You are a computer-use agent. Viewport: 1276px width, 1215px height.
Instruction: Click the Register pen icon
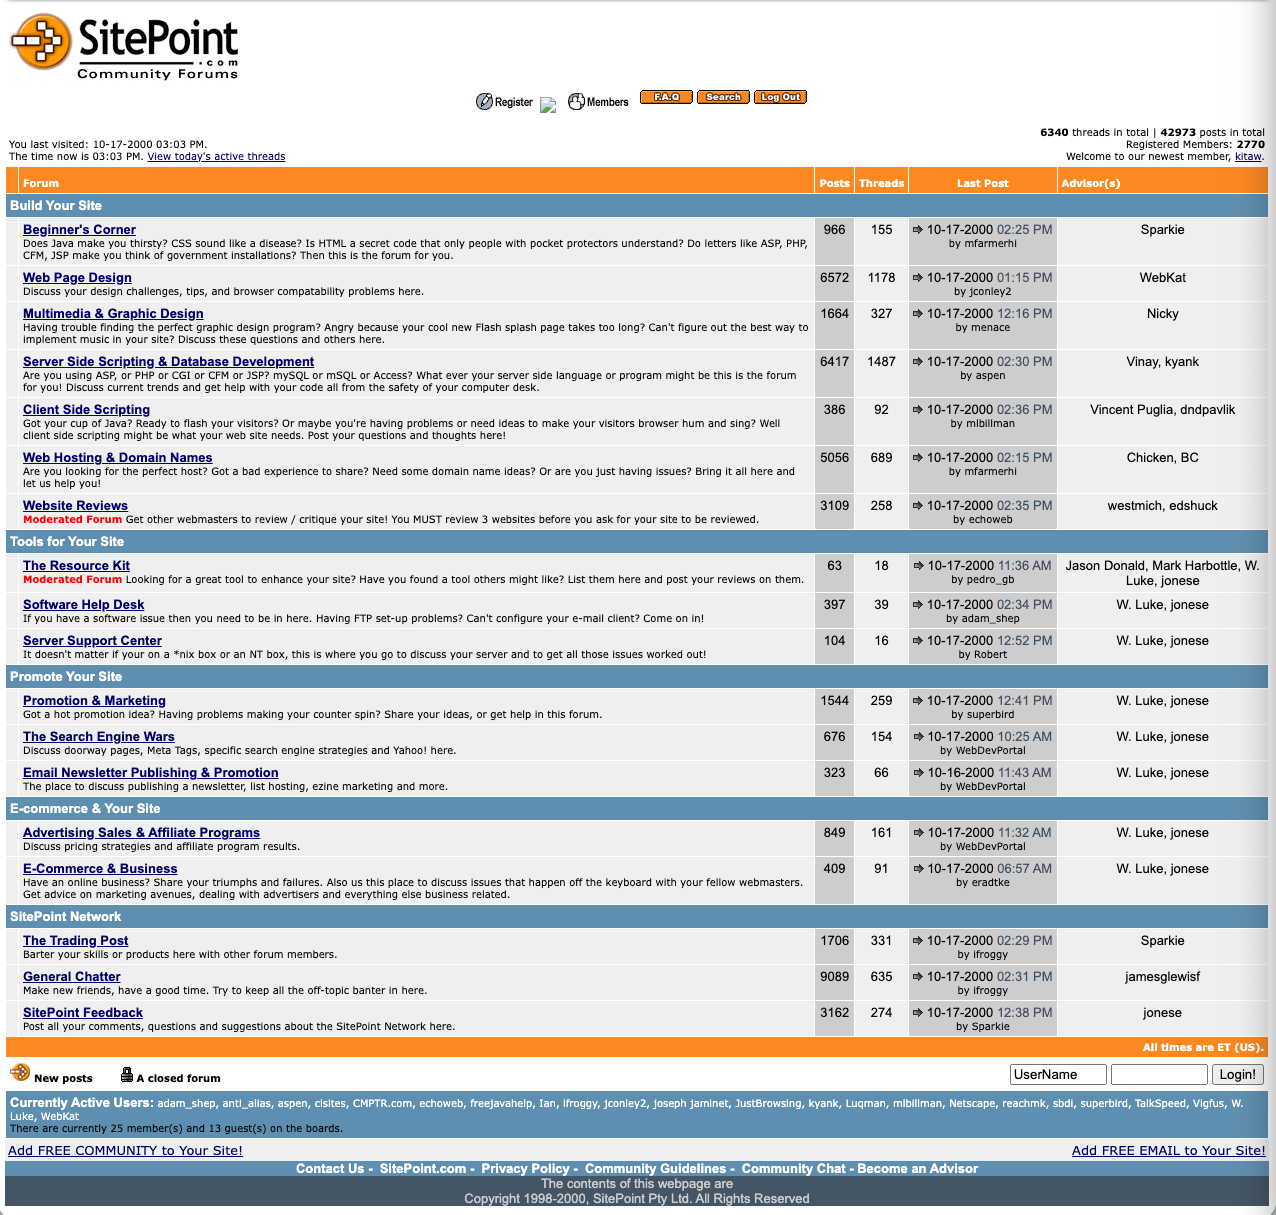tap(486, 101)
